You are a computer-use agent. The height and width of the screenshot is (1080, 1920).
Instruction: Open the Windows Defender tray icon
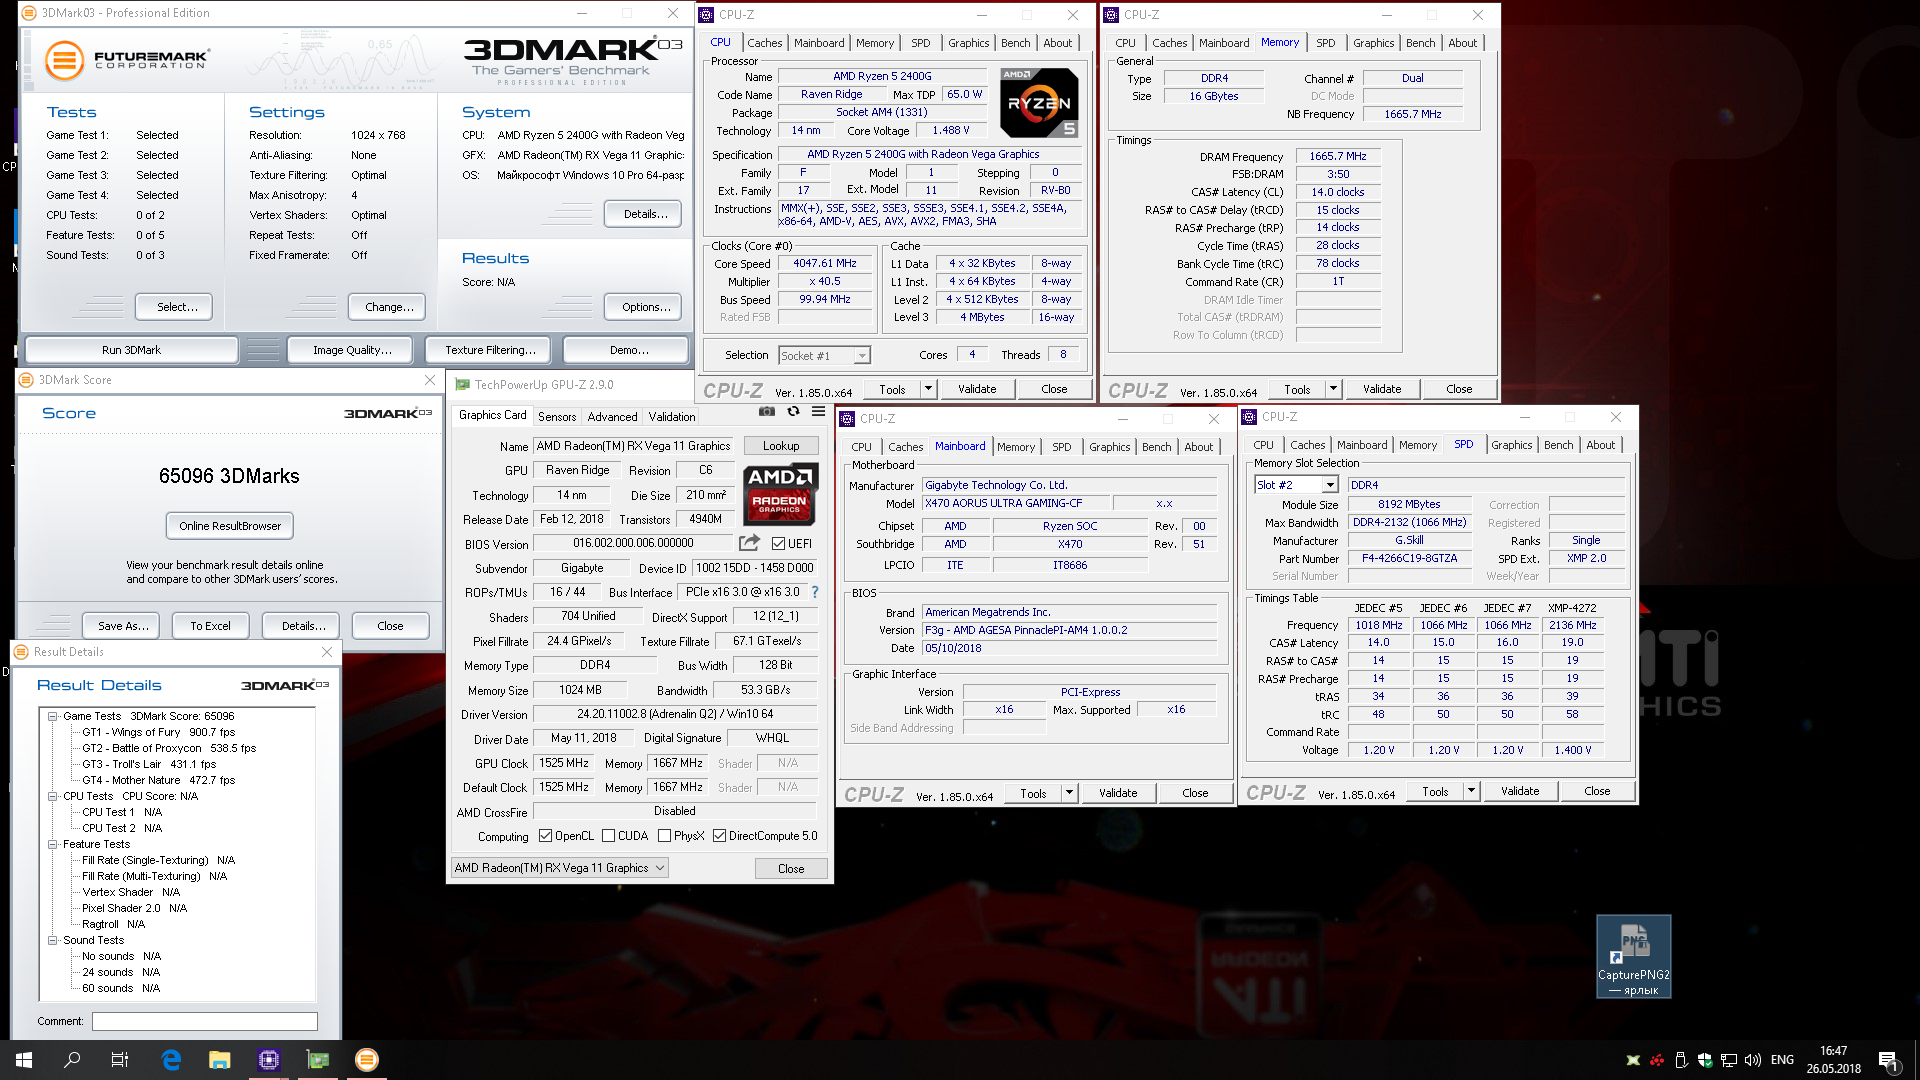coord(1704,1060)
